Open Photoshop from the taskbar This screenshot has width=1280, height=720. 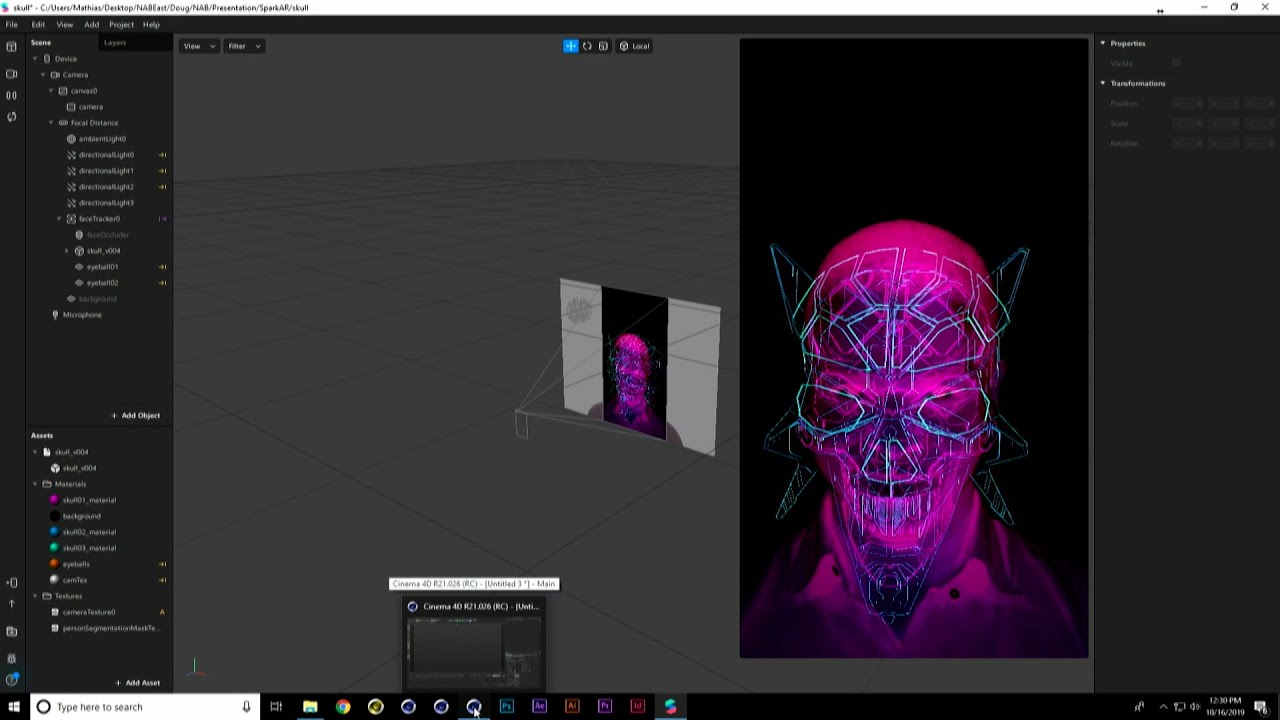point(506,706)
